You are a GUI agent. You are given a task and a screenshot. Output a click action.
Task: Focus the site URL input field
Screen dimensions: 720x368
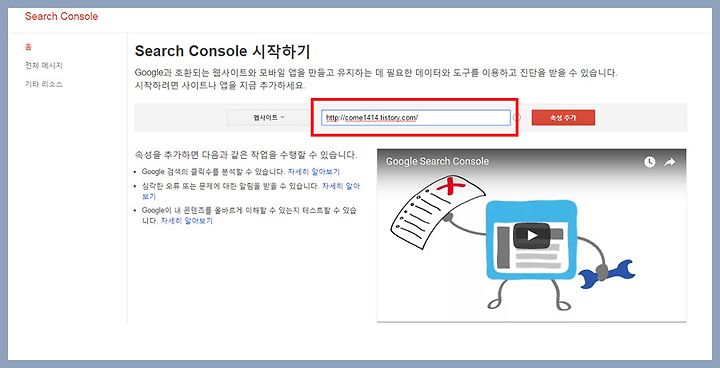coord(416,118)
